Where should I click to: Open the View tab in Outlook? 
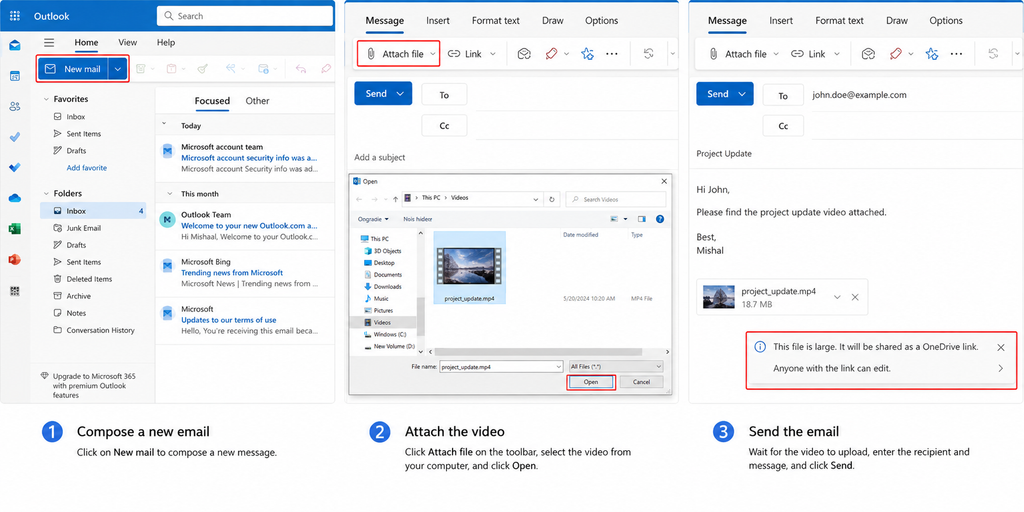127,42
